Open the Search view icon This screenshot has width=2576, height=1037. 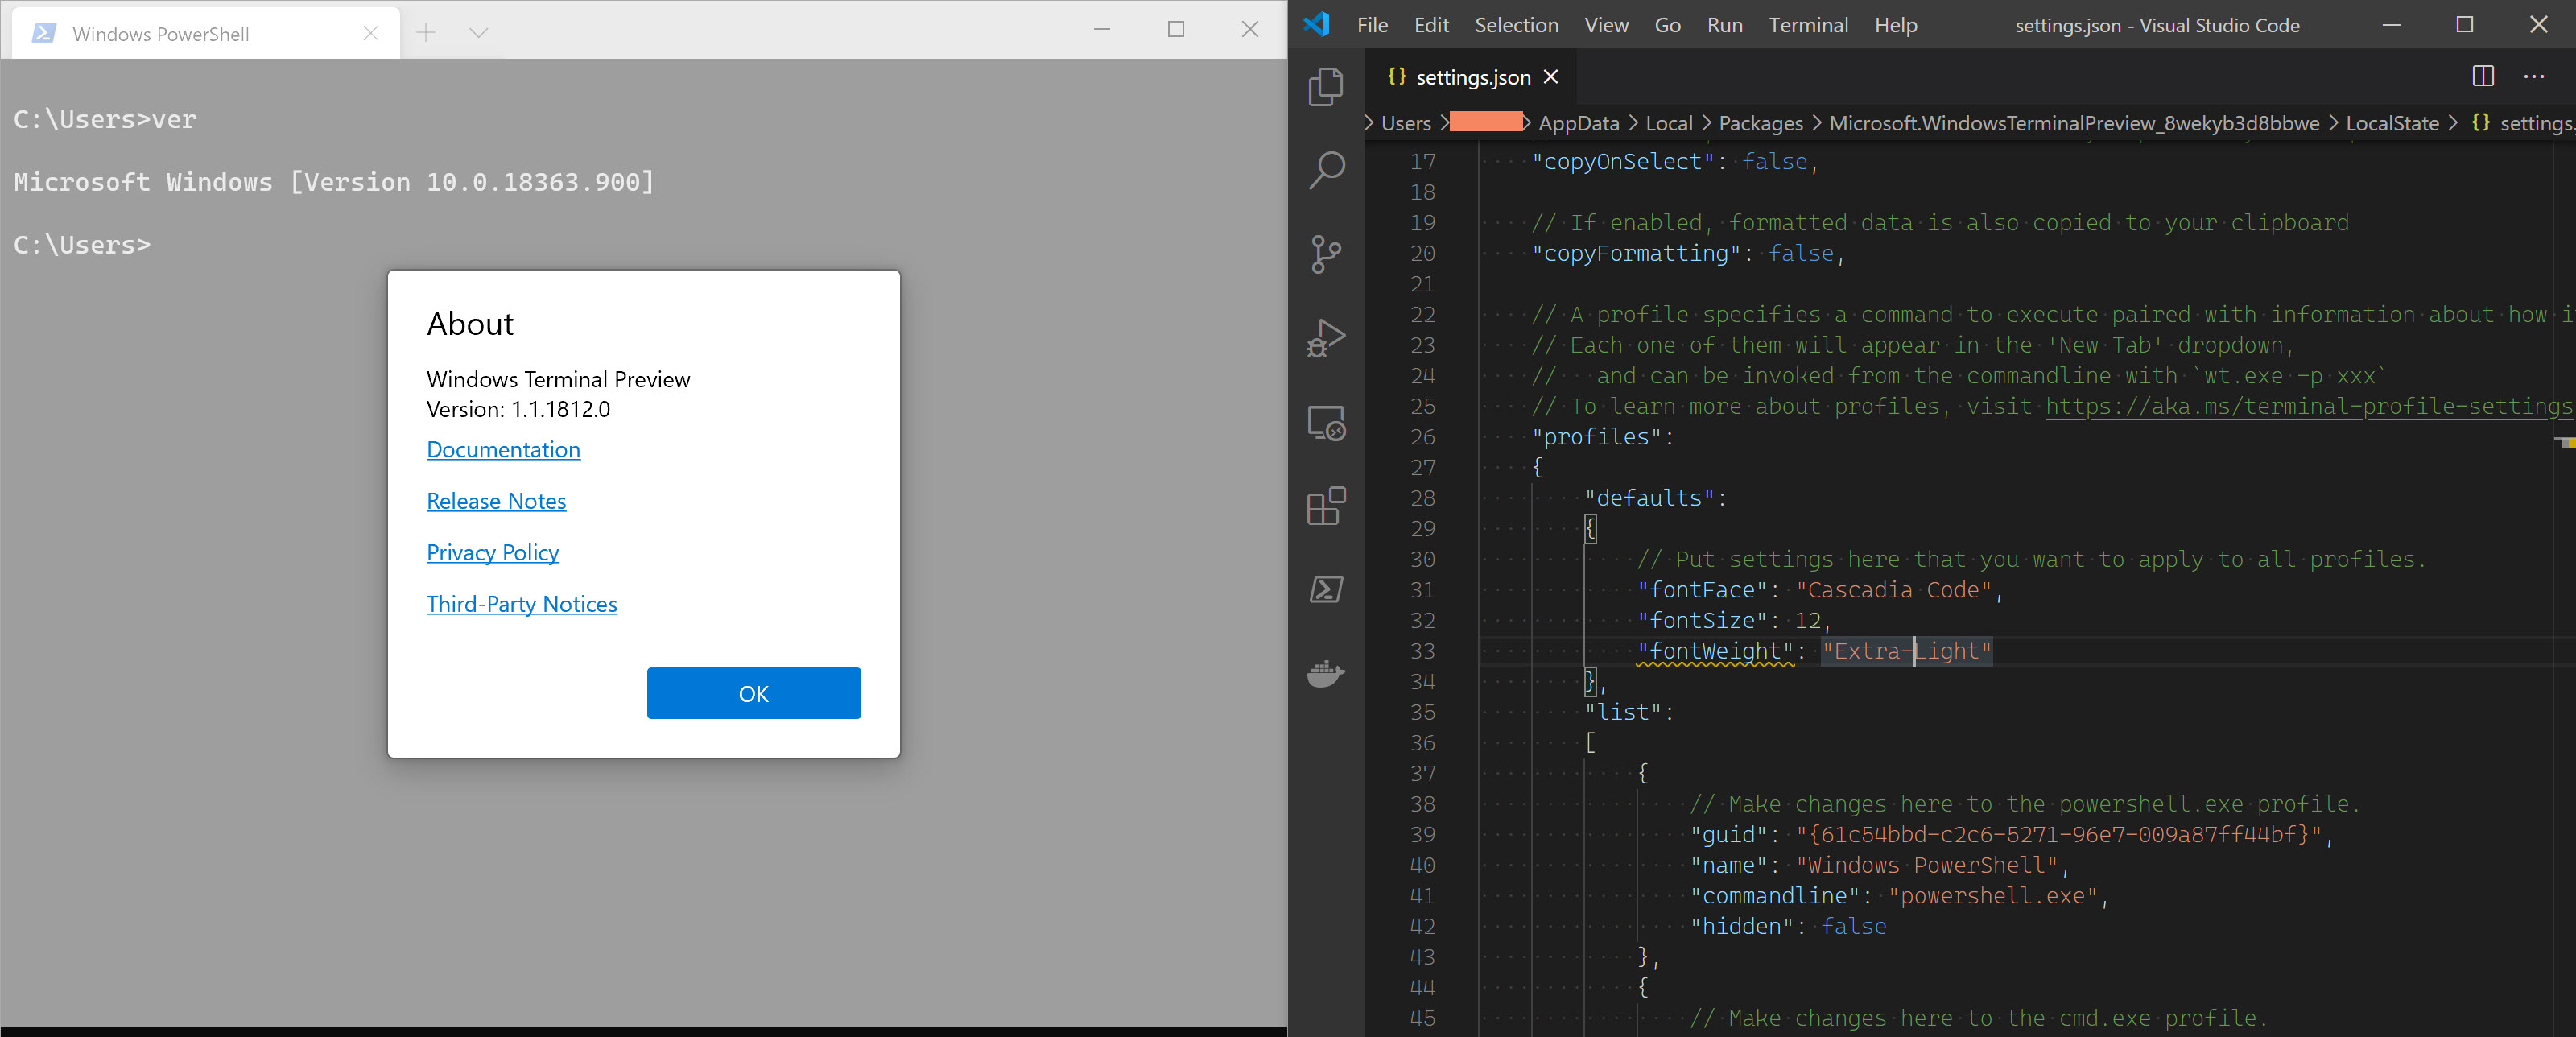pyautogui.click(x=1326, y=170)
